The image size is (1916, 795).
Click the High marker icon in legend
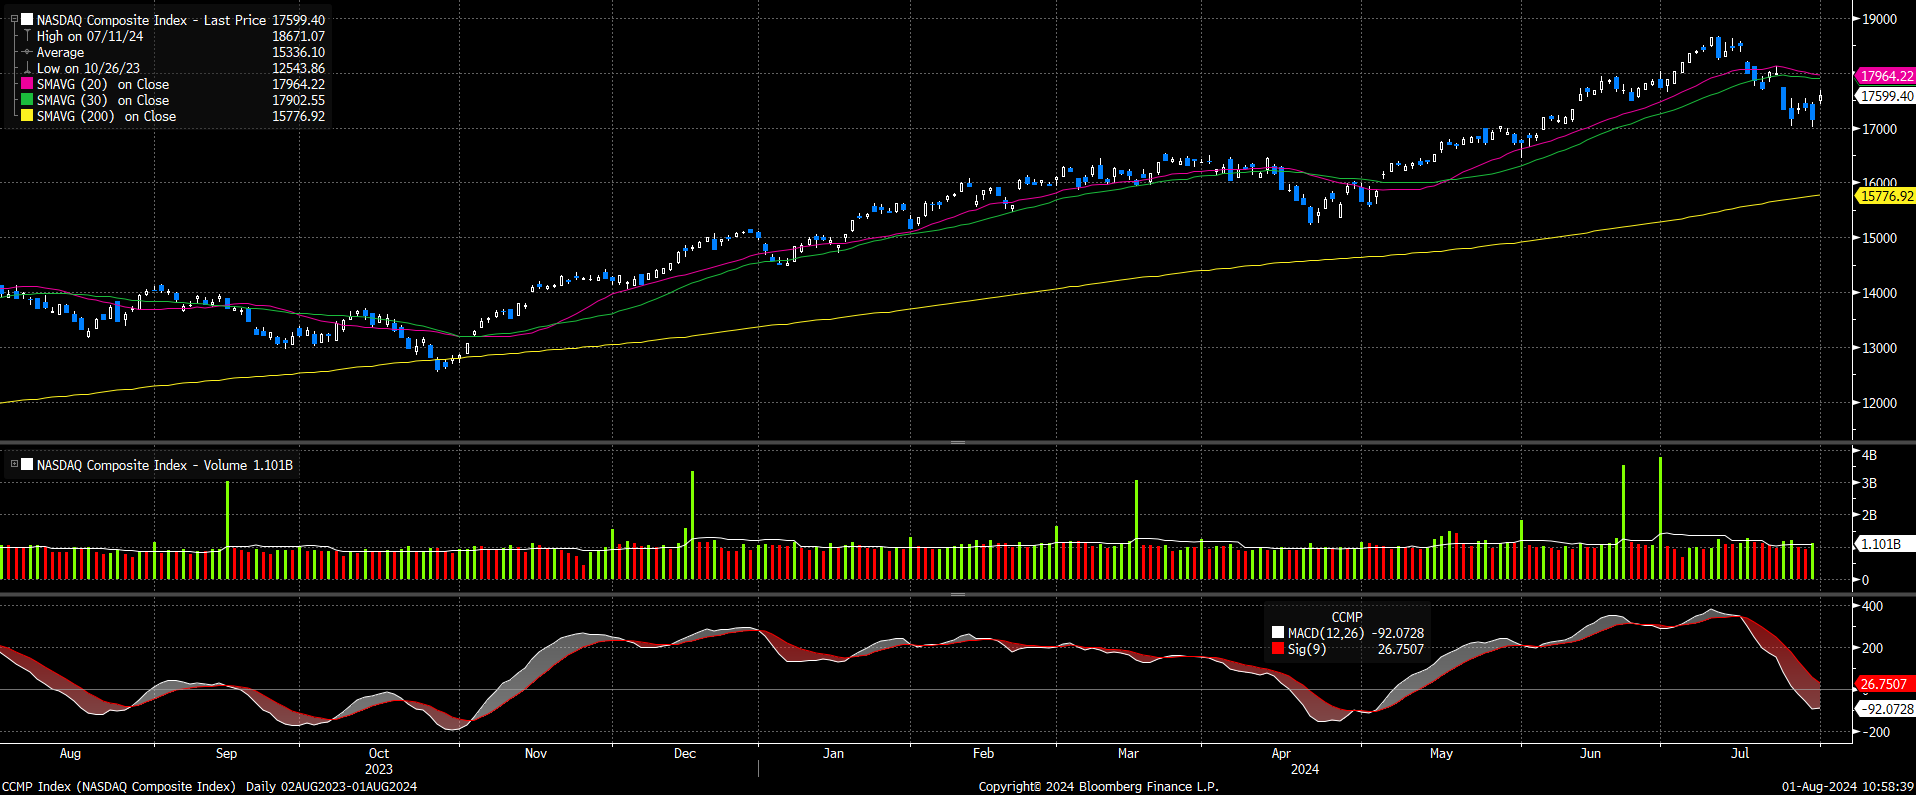28,36
